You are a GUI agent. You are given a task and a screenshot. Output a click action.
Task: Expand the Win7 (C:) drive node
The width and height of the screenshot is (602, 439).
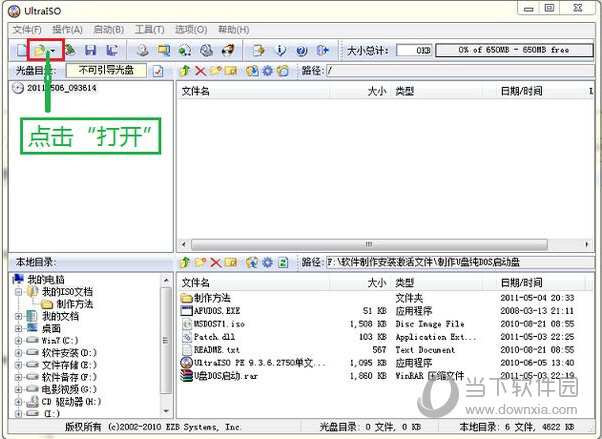pos(18,341)
